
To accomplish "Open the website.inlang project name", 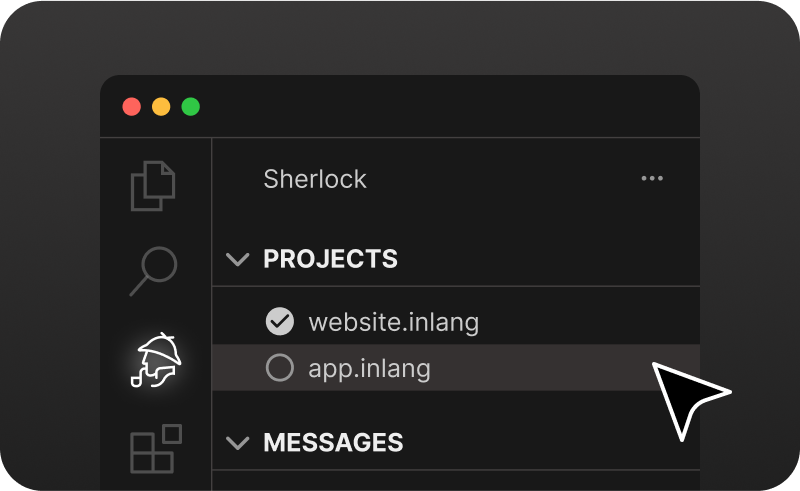I will pyautogui.click(x=393, y=322).
